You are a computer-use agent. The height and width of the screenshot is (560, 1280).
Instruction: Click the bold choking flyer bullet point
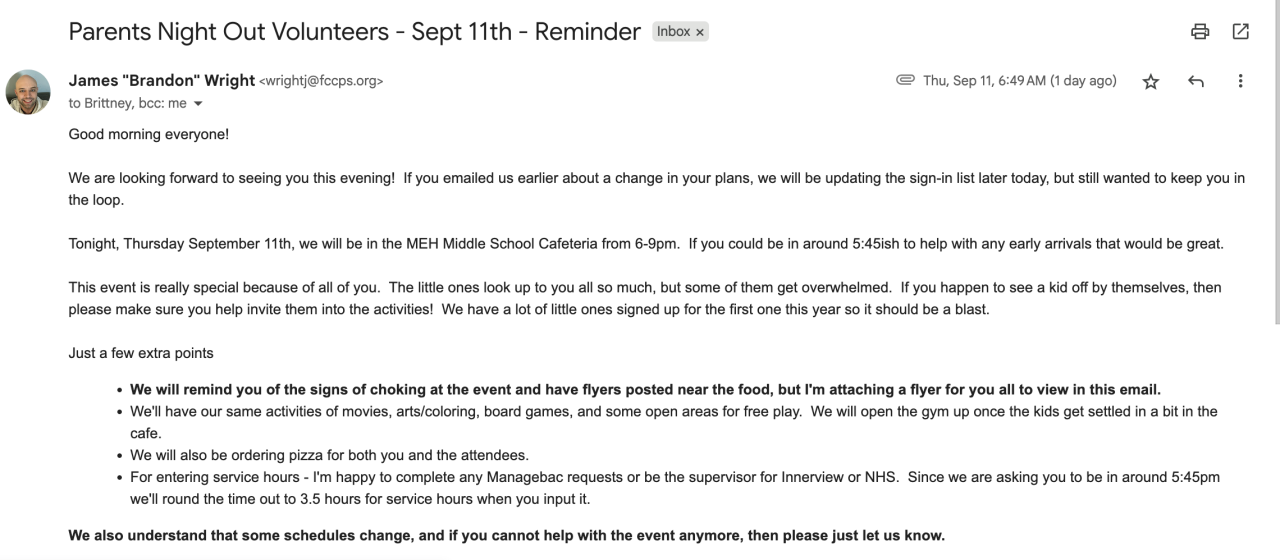[645, 389]
